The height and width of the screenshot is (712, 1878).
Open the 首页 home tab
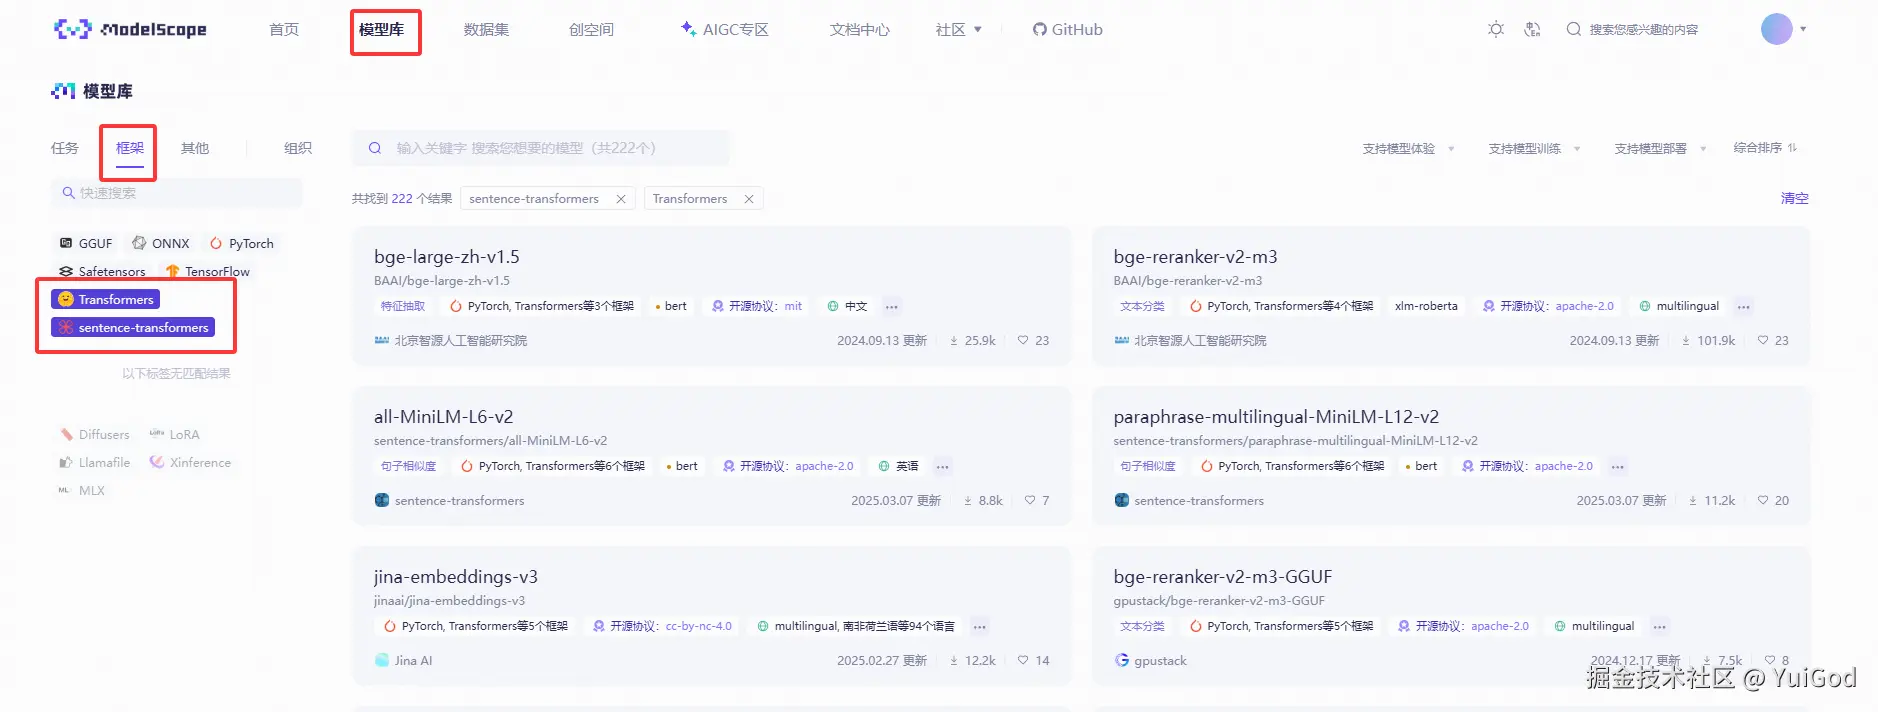click(x=284, y=29)
